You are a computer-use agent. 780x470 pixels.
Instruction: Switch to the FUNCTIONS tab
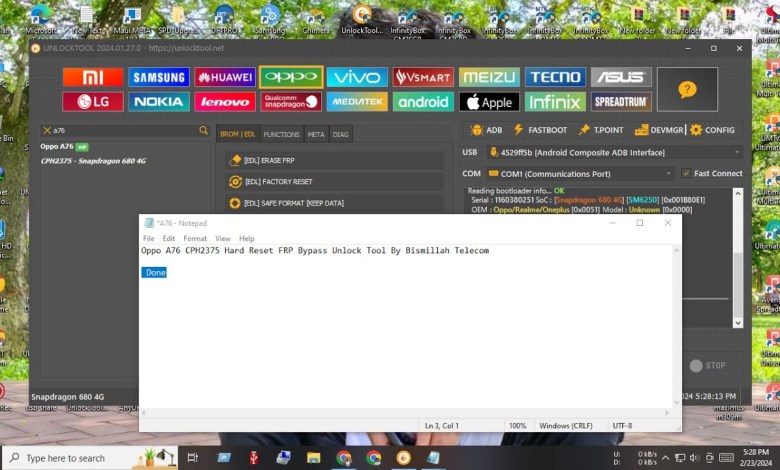[x=281, y=134]
